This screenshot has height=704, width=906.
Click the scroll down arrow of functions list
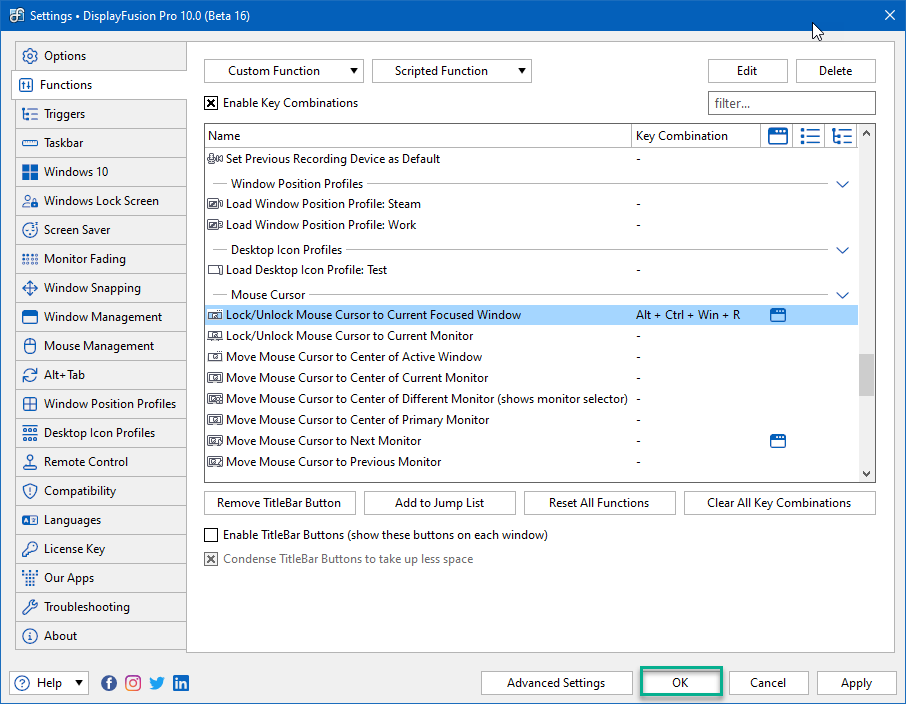point(866,473)
